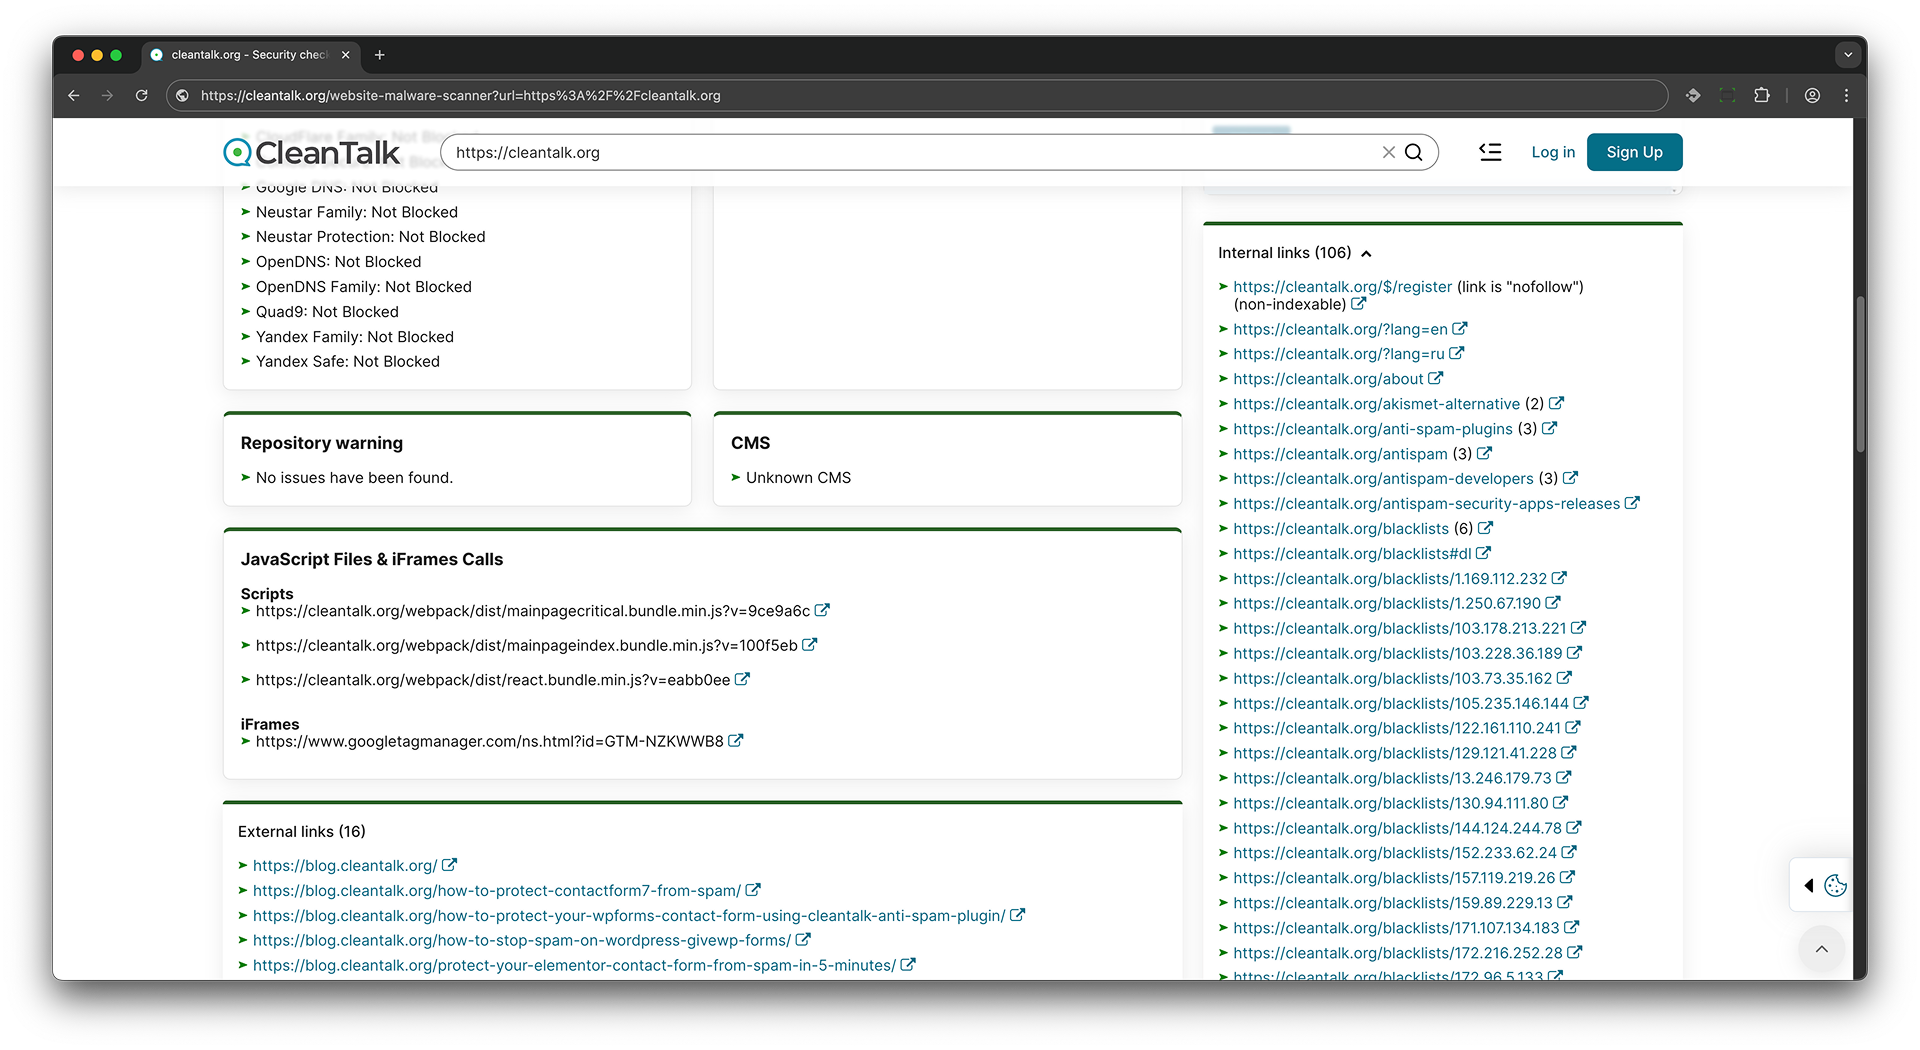Click the Log in link
Screen dimensions: 1920x1050
pos(1553,152)
